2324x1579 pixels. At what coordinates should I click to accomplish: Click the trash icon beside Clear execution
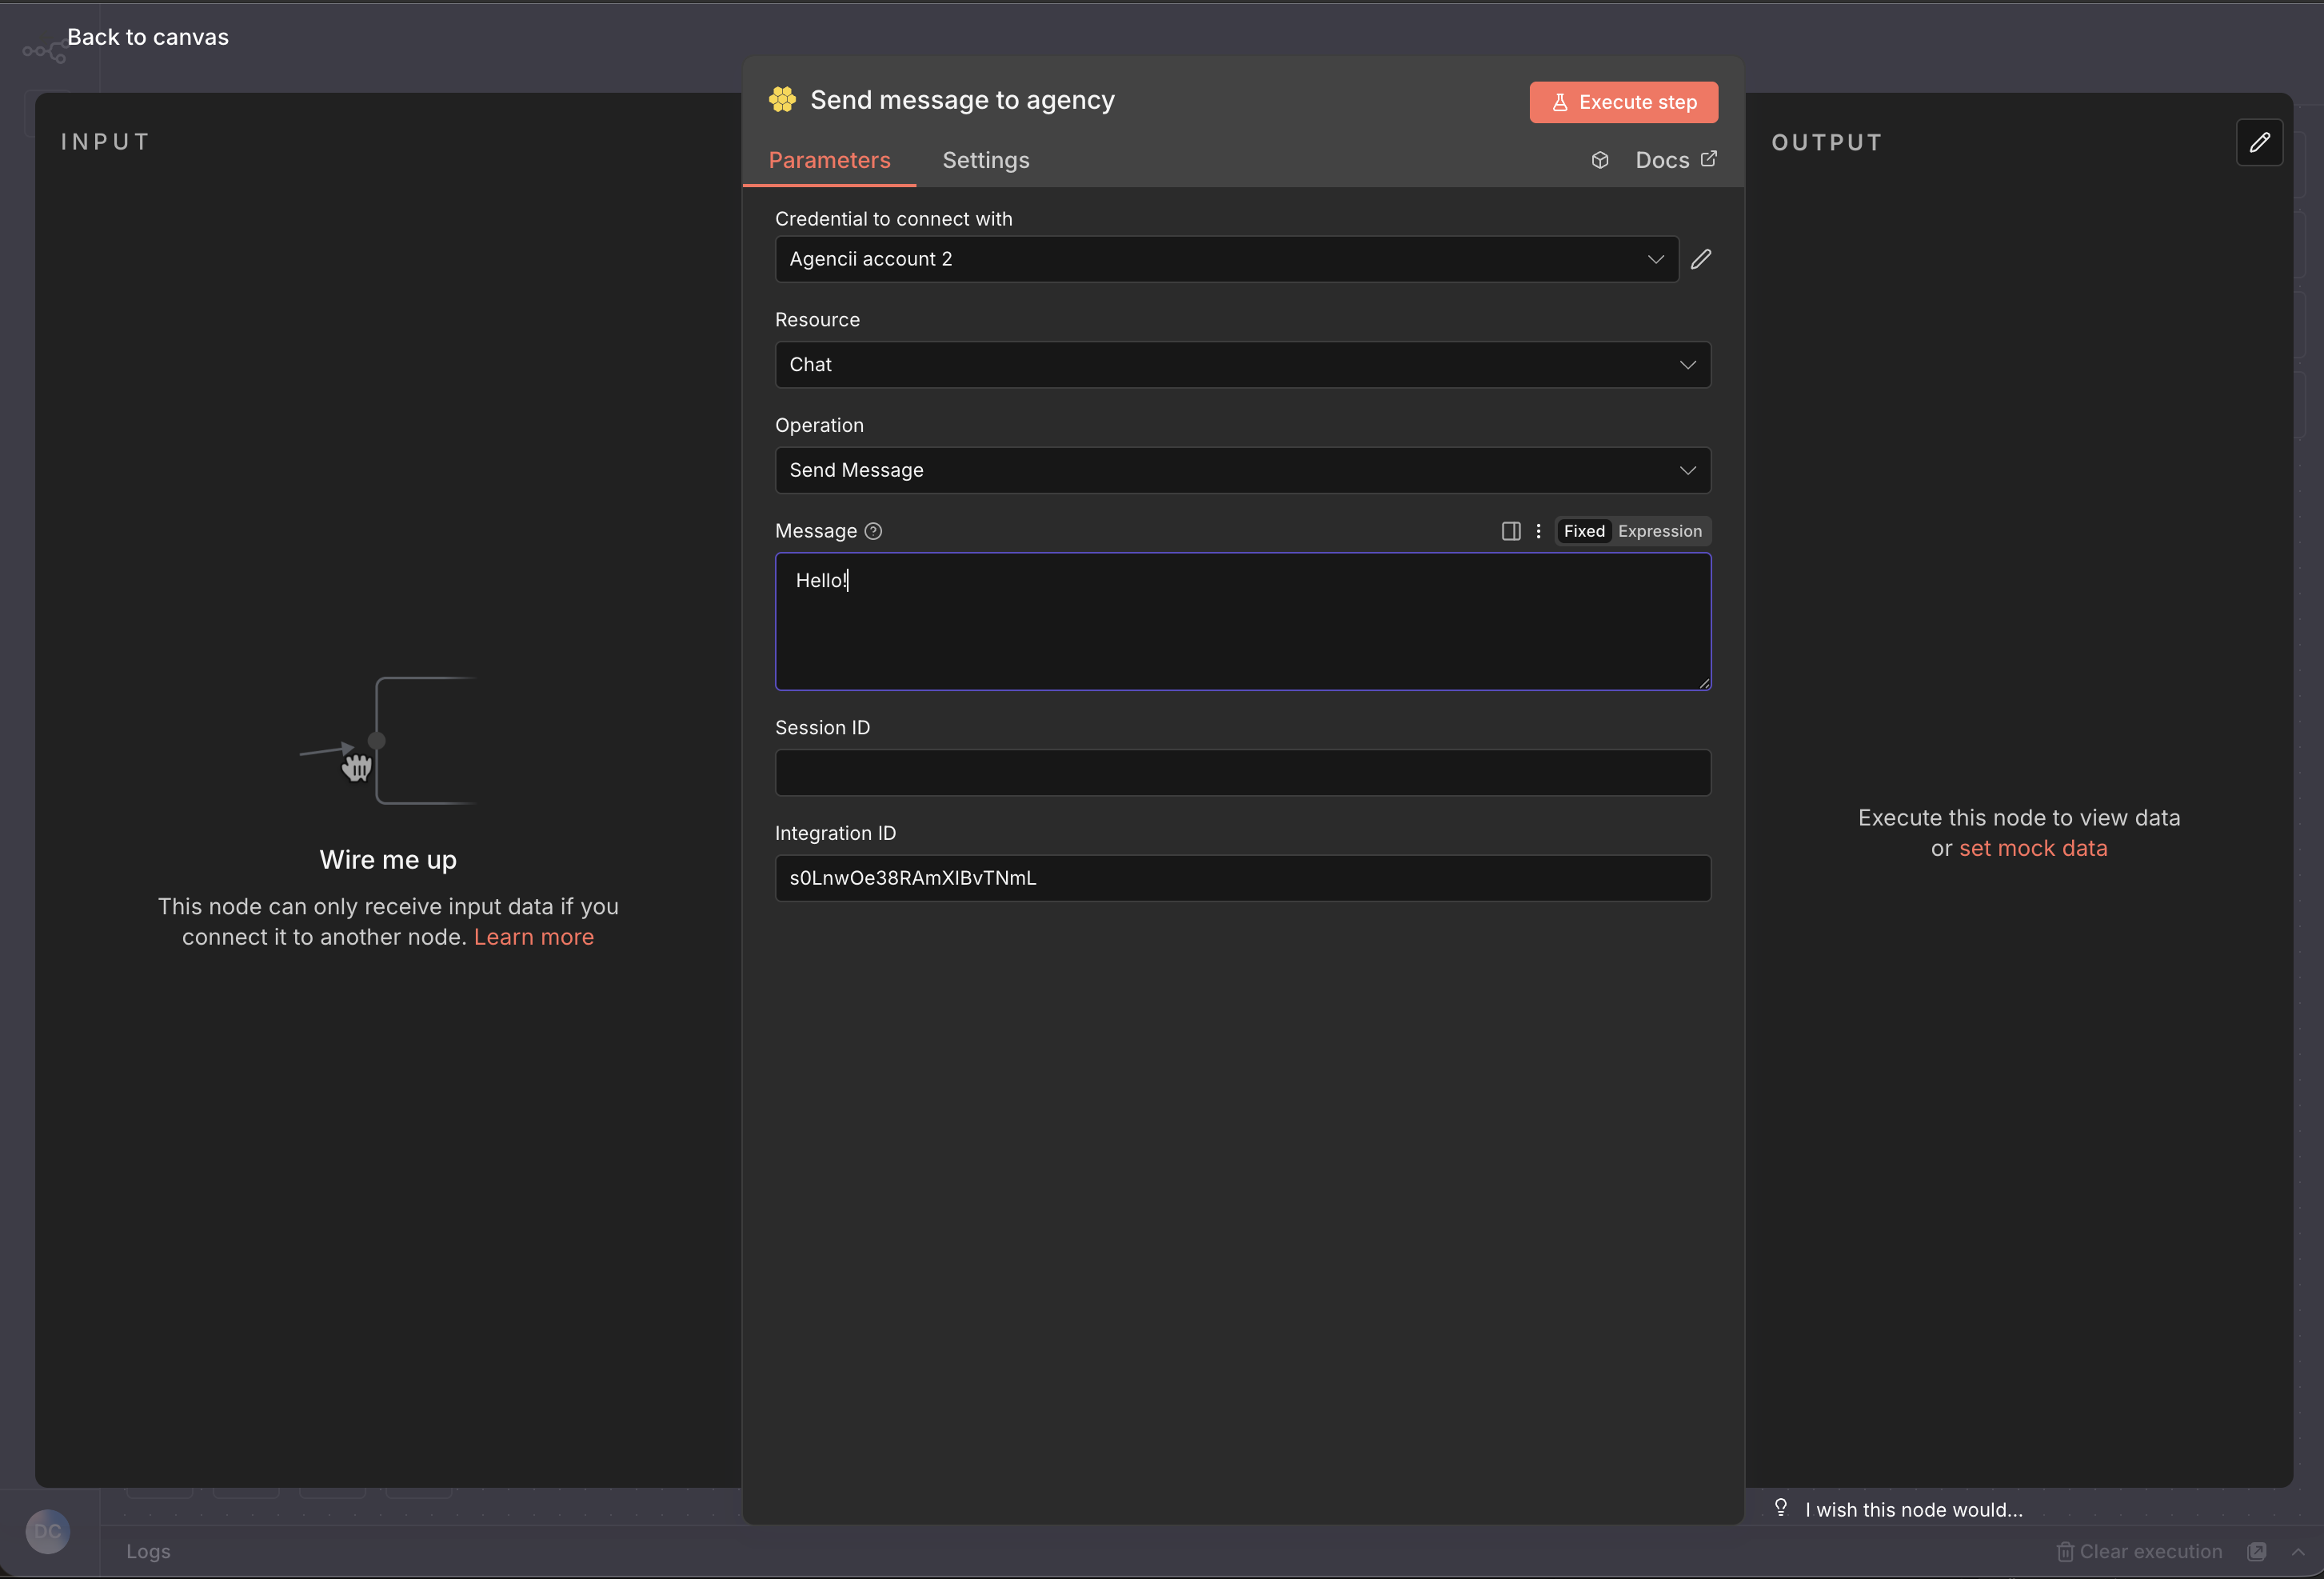2065,1551
